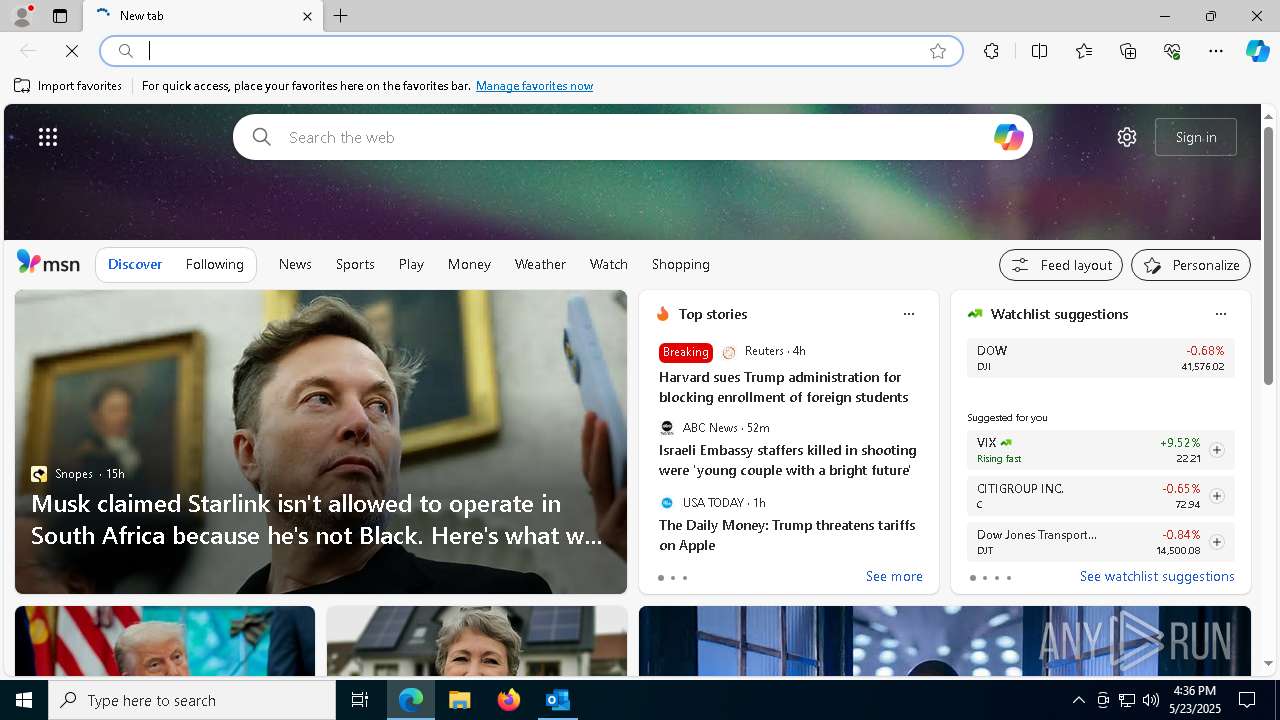Open the Play tab
The height and width of the screenshot is (720, 1280).
[x=411, y=264]
